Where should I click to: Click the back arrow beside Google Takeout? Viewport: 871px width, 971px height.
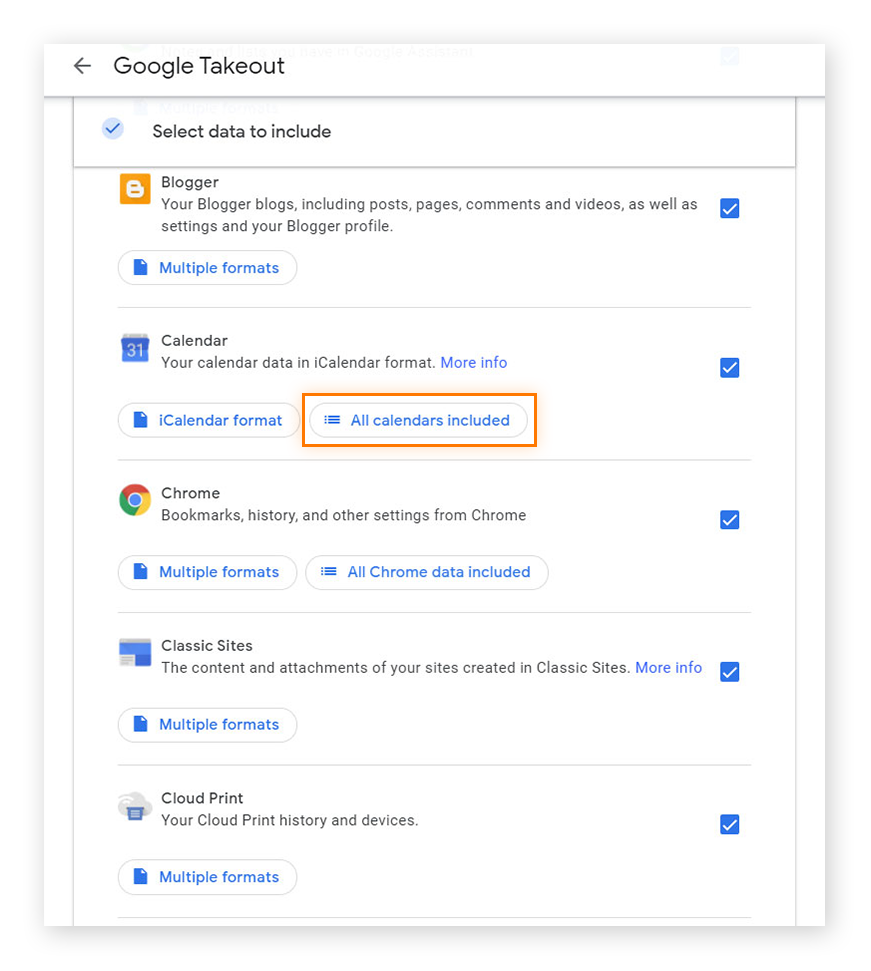[81, 66]
